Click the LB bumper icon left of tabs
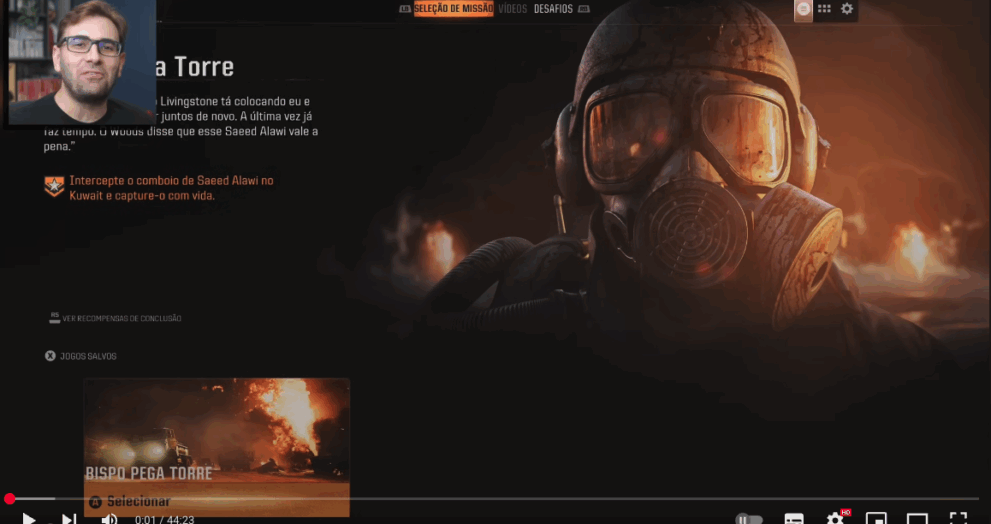The height and width of the screenshot is (524, 991). pos(405,9)
